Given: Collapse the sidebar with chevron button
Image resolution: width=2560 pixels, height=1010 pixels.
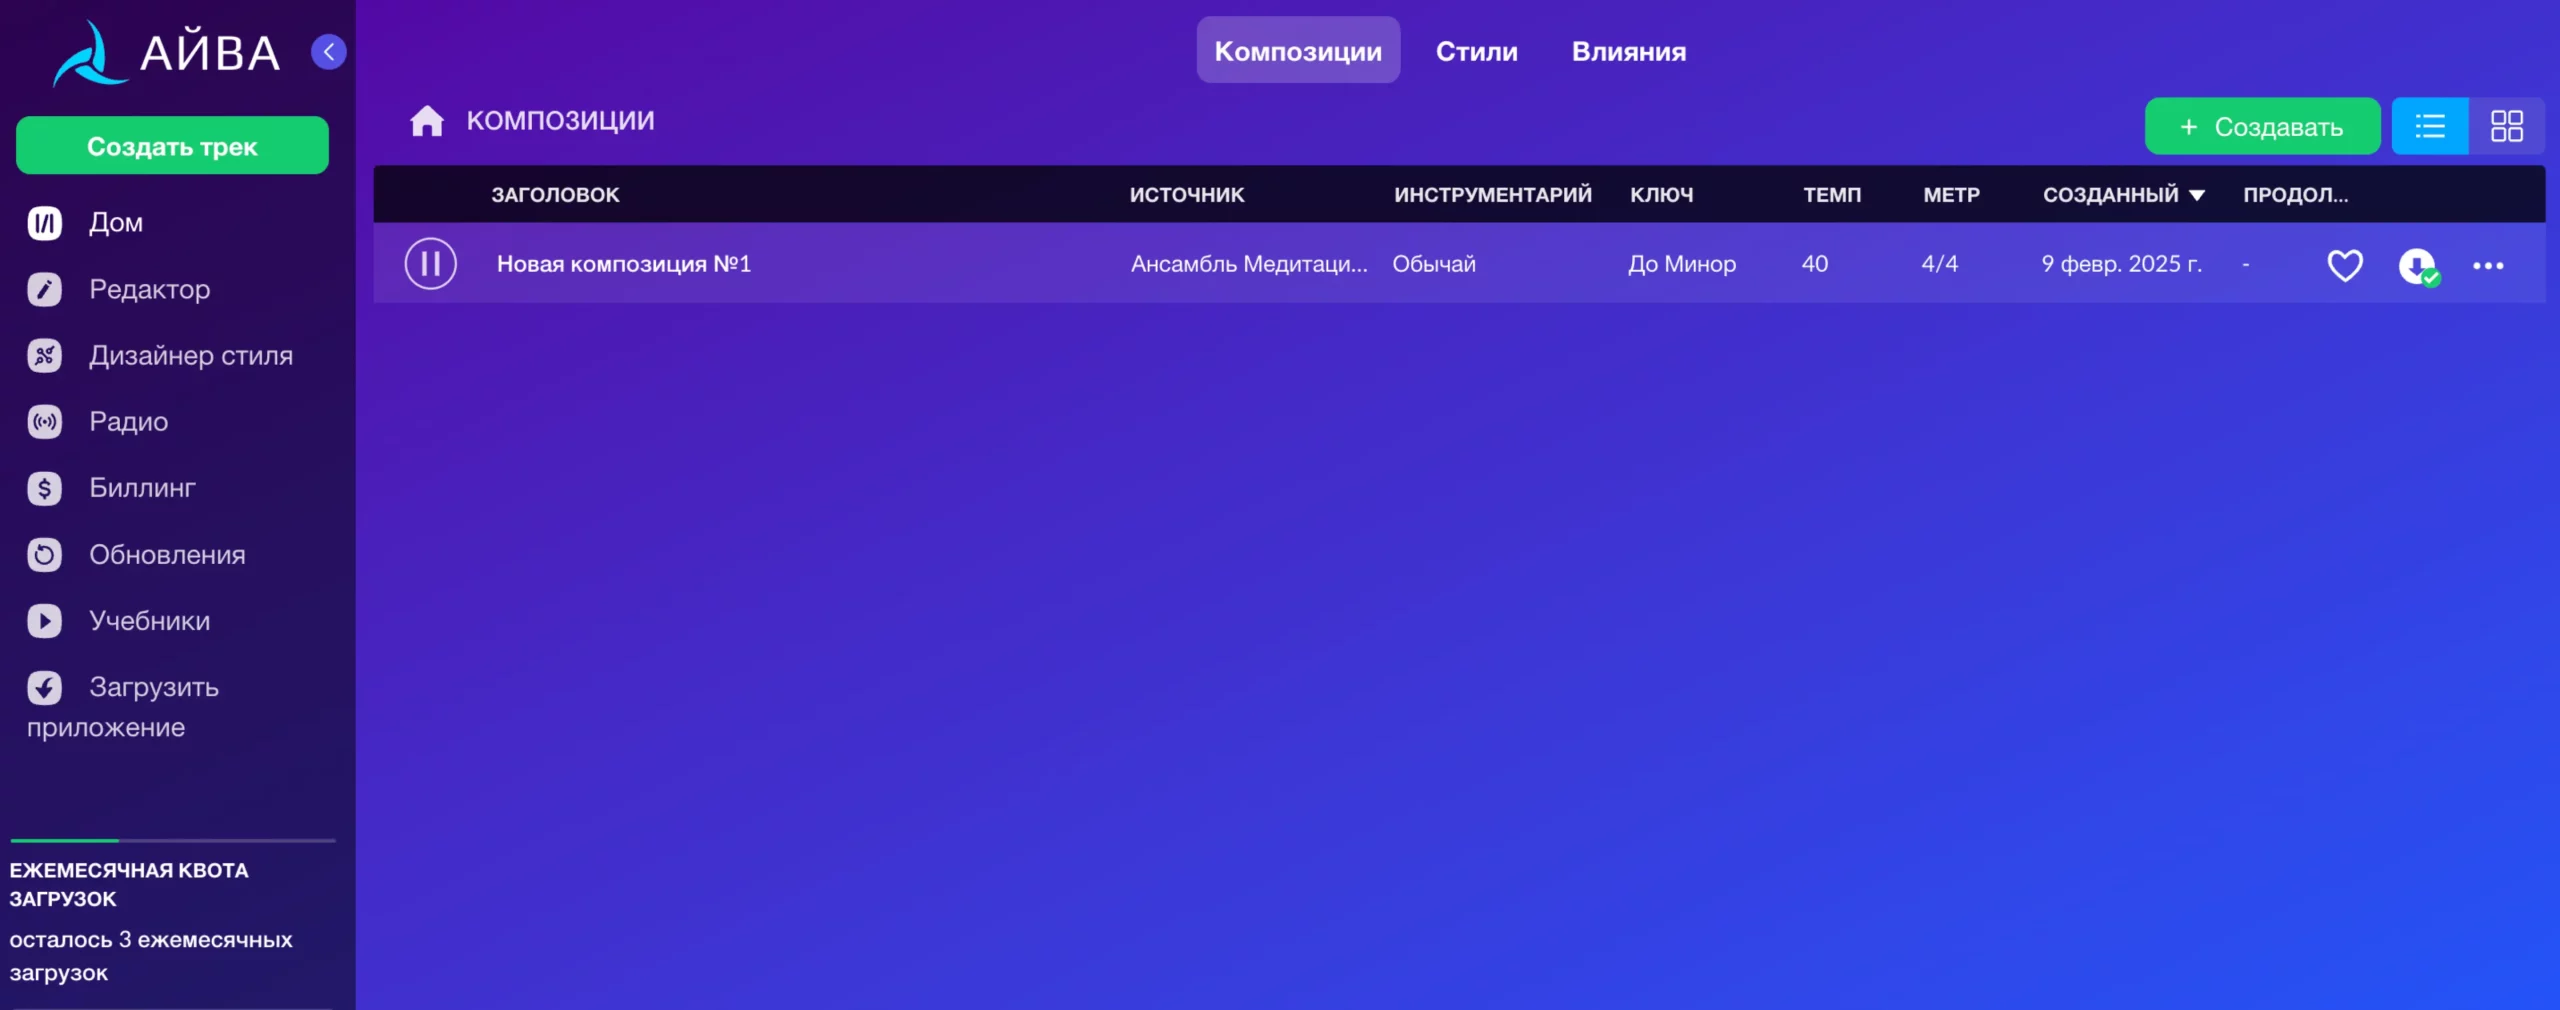Looking at the screenshot, I should click(x=329, y=52).
